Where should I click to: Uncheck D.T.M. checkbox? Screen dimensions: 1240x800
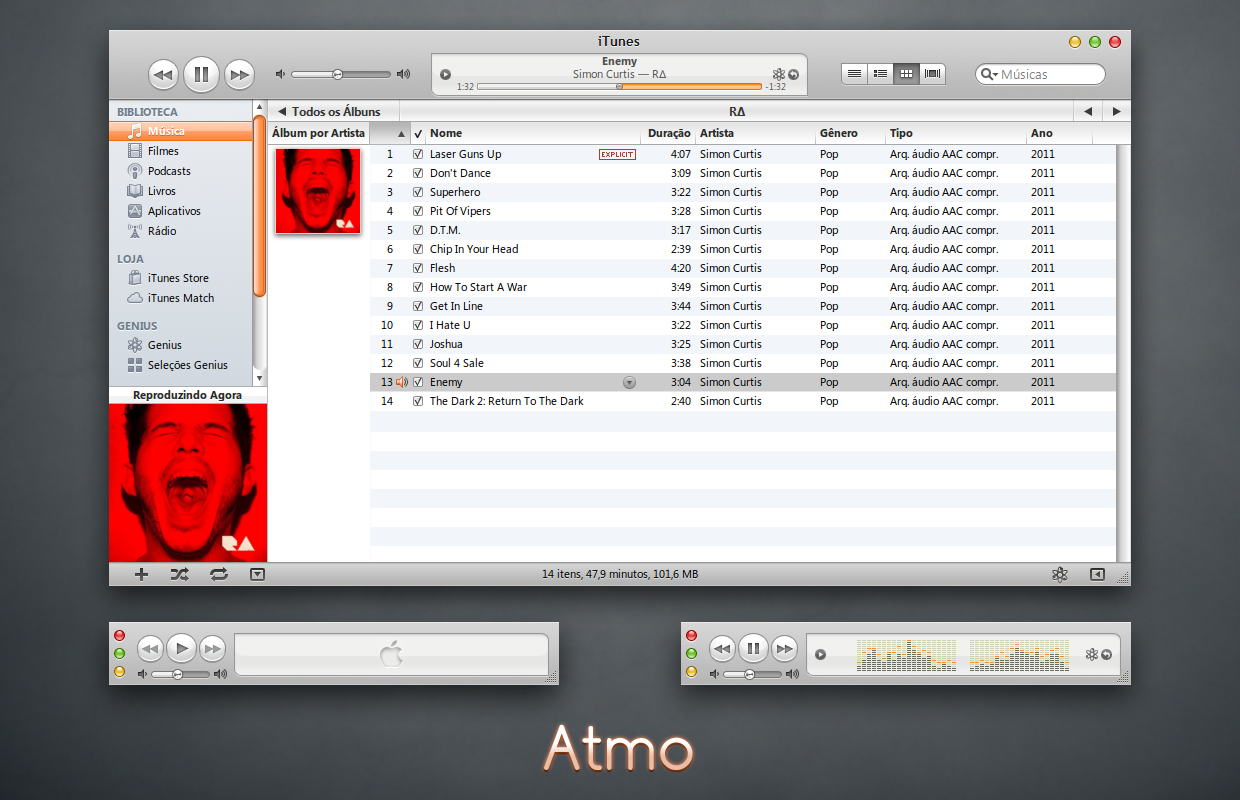(418, 230)
